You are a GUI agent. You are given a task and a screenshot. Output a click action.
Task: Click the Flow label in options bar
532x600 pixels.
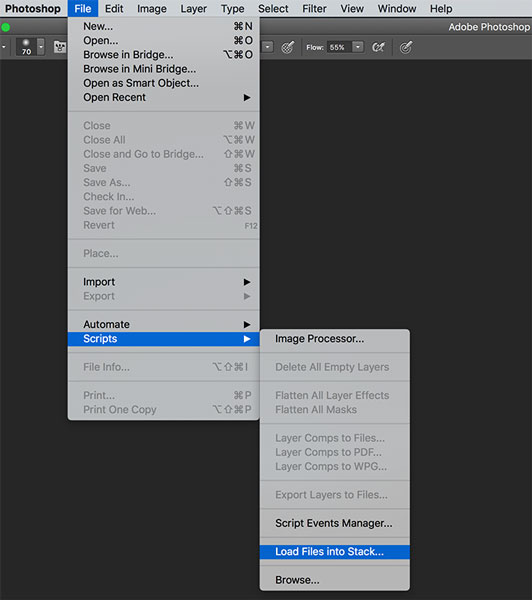coord(315,47)
